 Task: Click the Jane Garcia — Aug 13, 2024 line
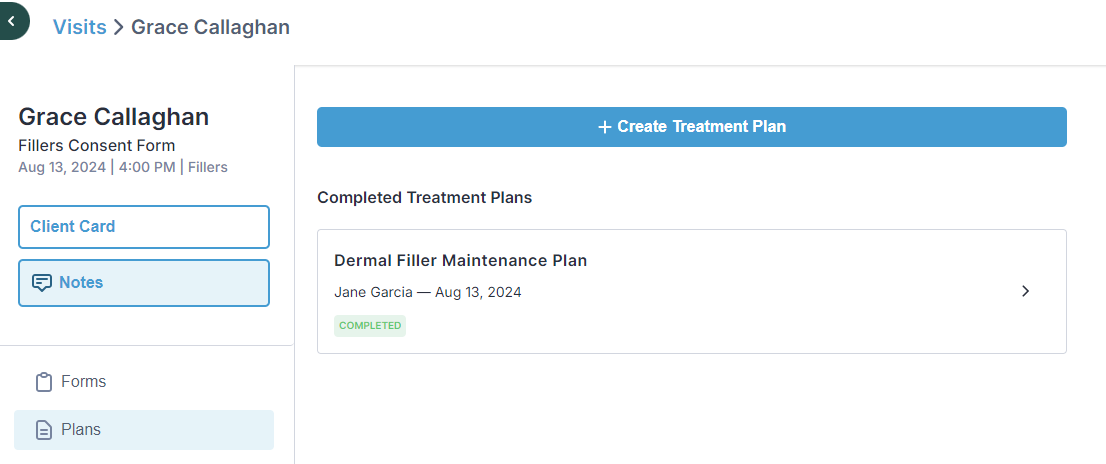tap(428, 292)
